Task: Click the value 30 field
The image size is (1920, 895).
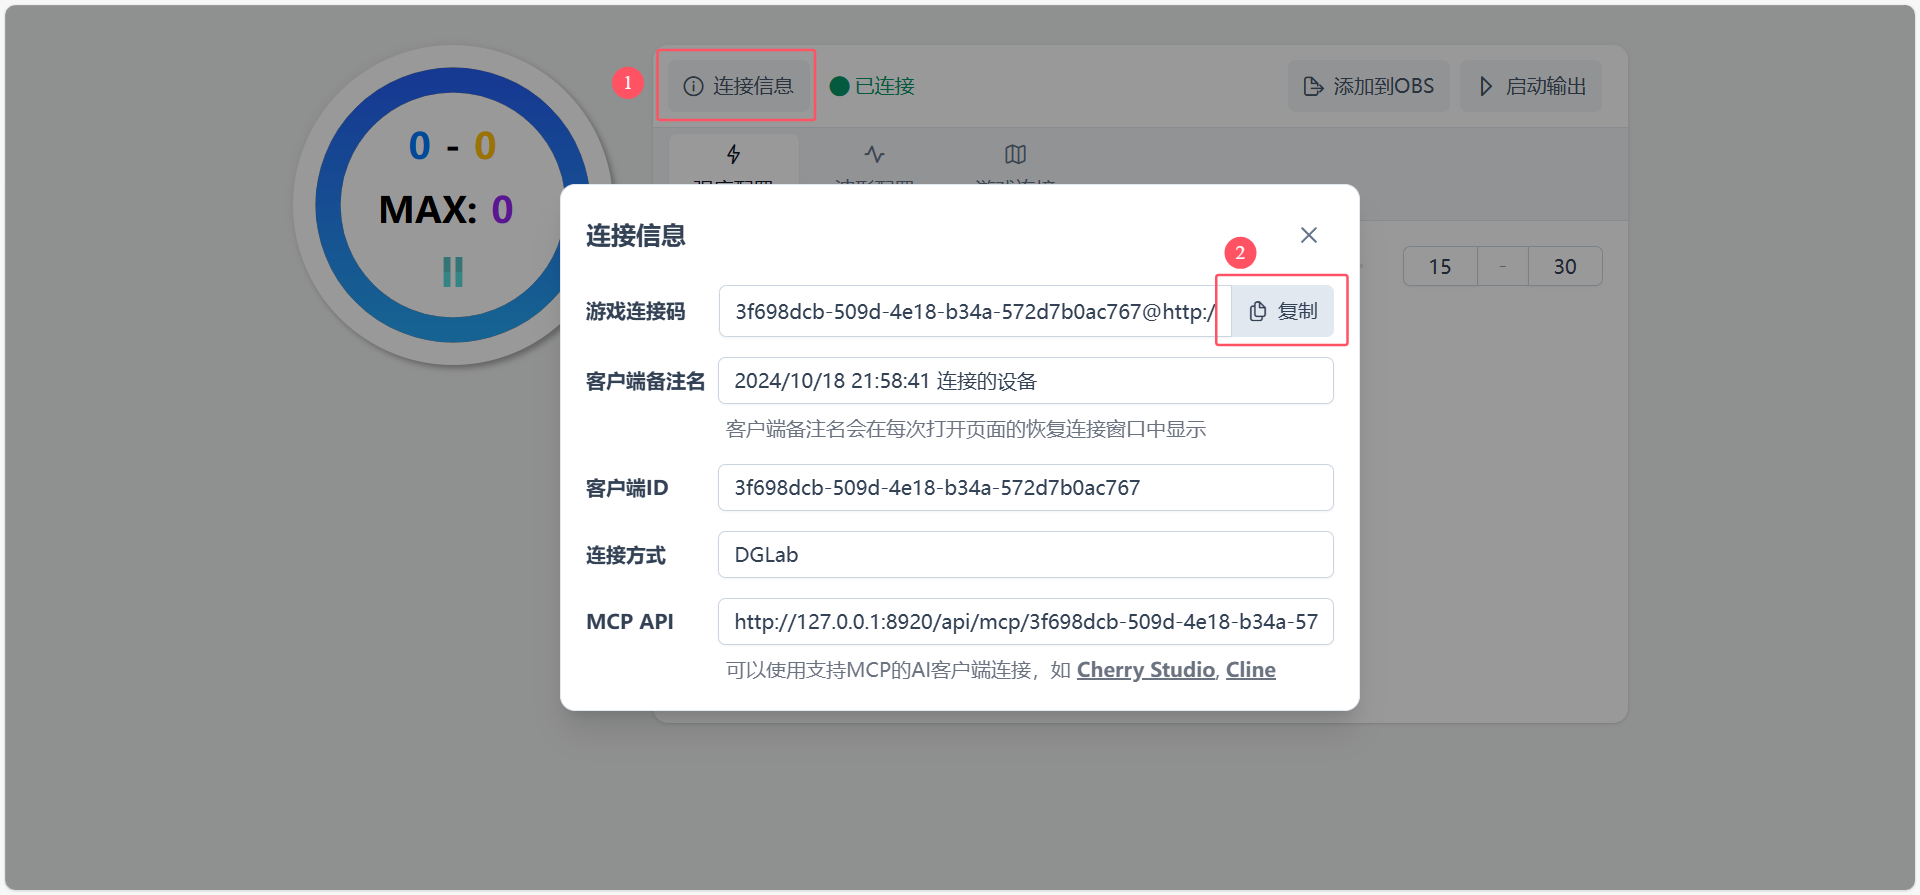Action: coord(1565,267)
